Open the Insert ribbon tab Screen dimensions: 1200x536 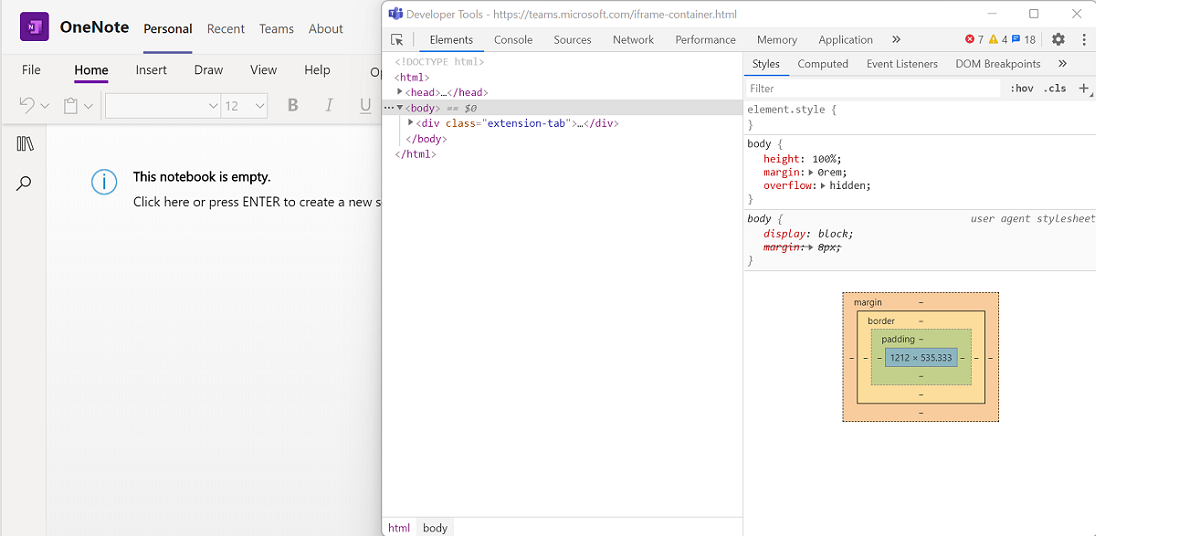click(x=151, y=70)
